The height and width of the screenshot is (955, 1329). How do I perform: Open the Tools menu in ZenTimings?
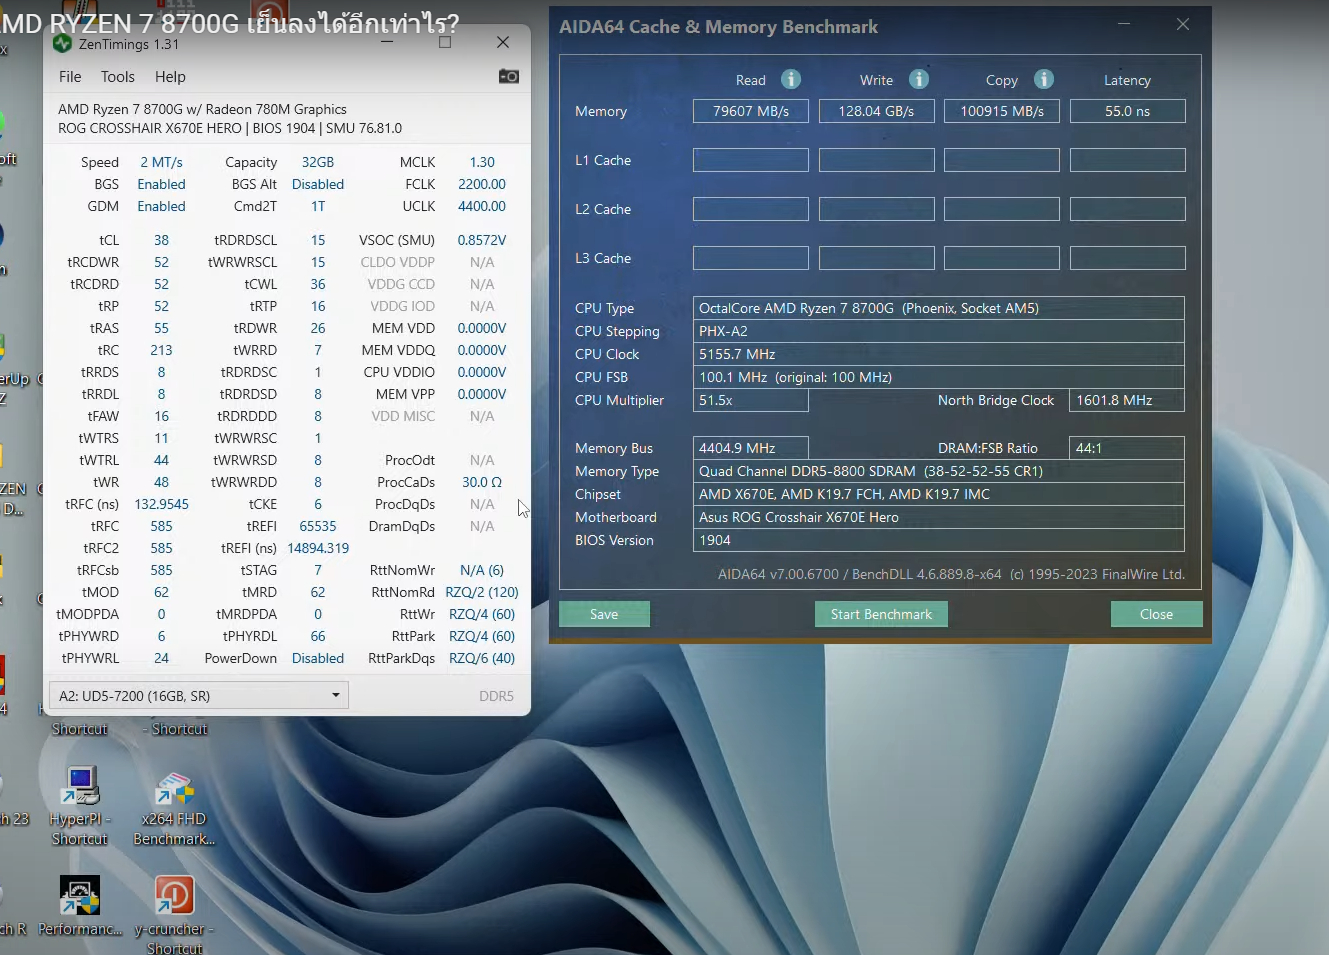click(118, 77)
